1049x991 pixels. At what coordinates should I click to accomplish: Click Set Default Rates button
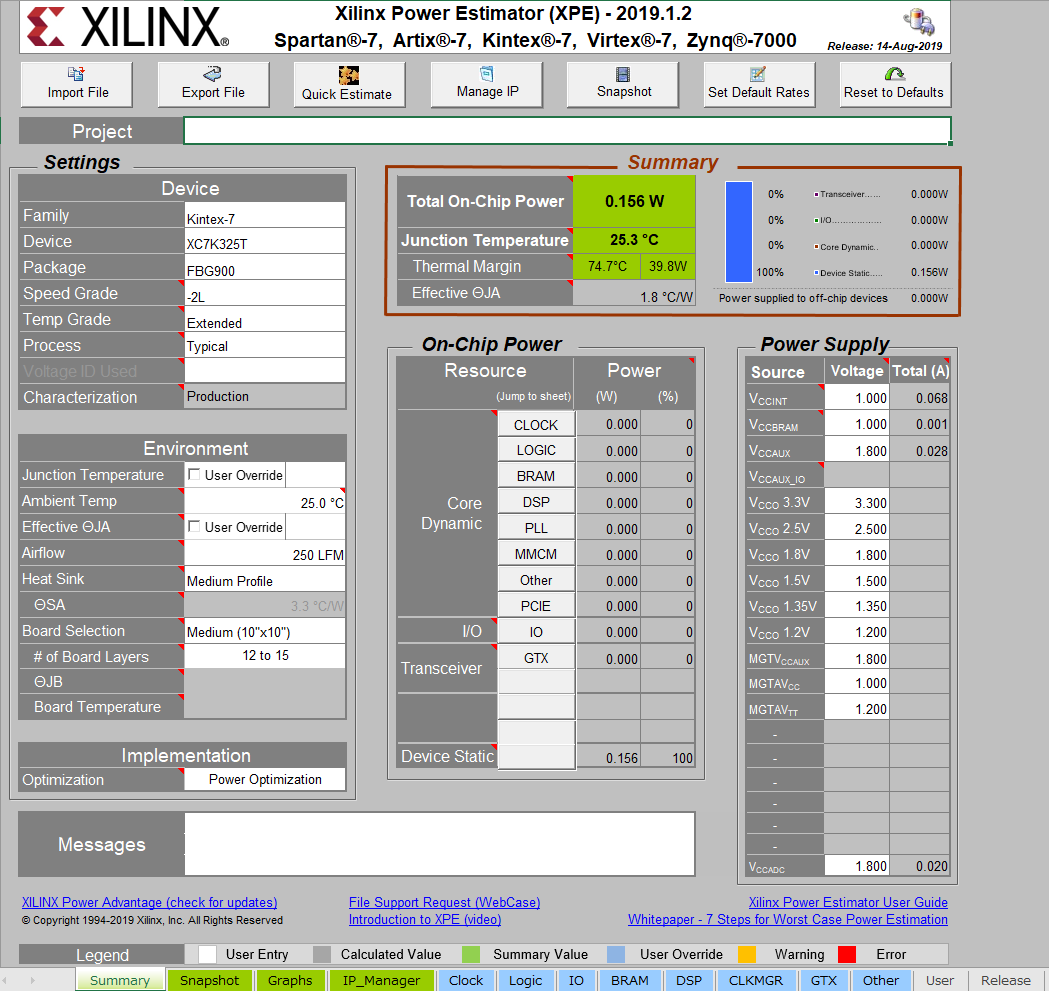point(759,84)
